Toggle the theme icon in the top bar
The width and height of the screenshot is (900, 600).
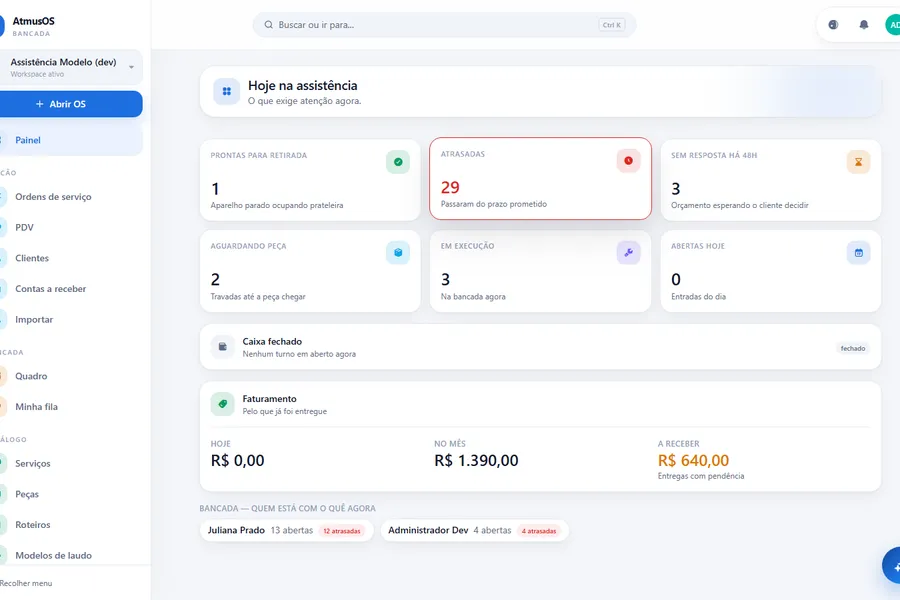click(x=833, y=25)
